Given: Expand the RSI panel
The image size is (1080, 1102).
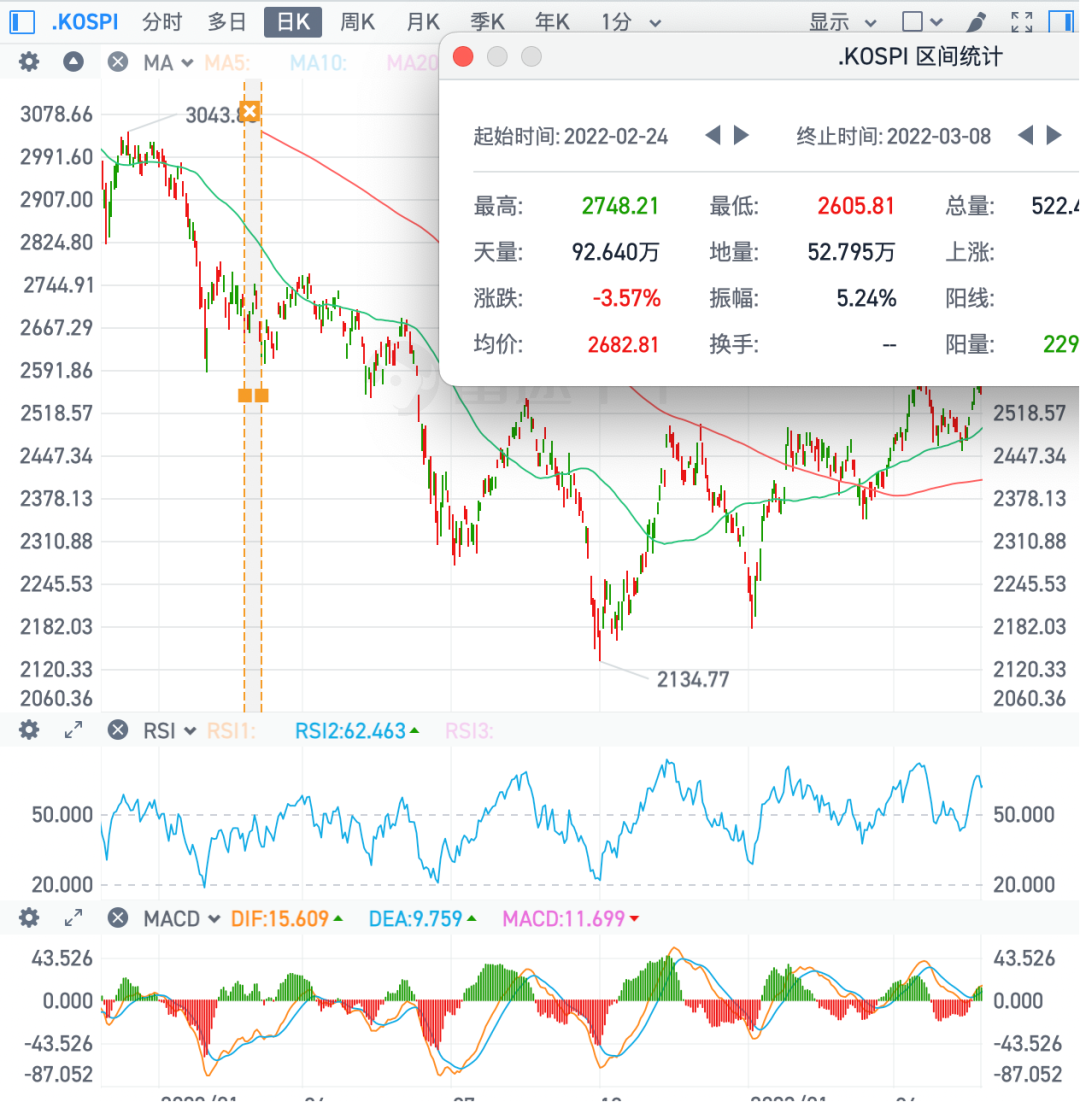Looking at the screenshot, I should pyautogui.click(x=73, y=730).
